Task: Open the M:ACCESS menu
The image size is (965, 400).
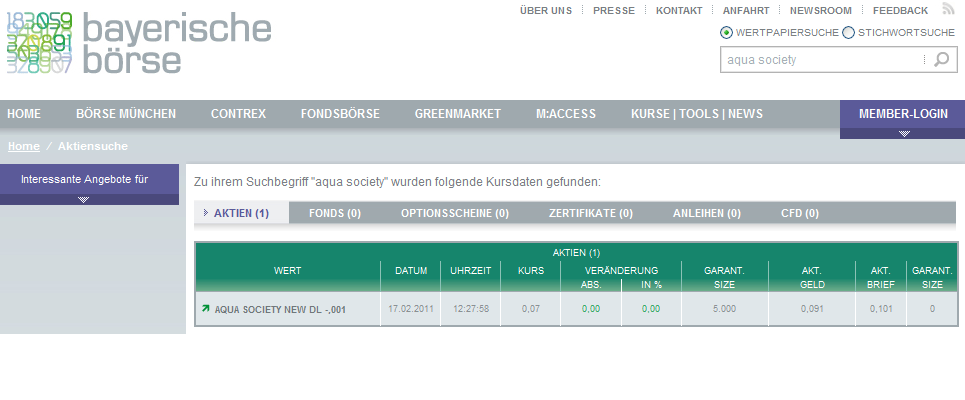Action: 566,114
